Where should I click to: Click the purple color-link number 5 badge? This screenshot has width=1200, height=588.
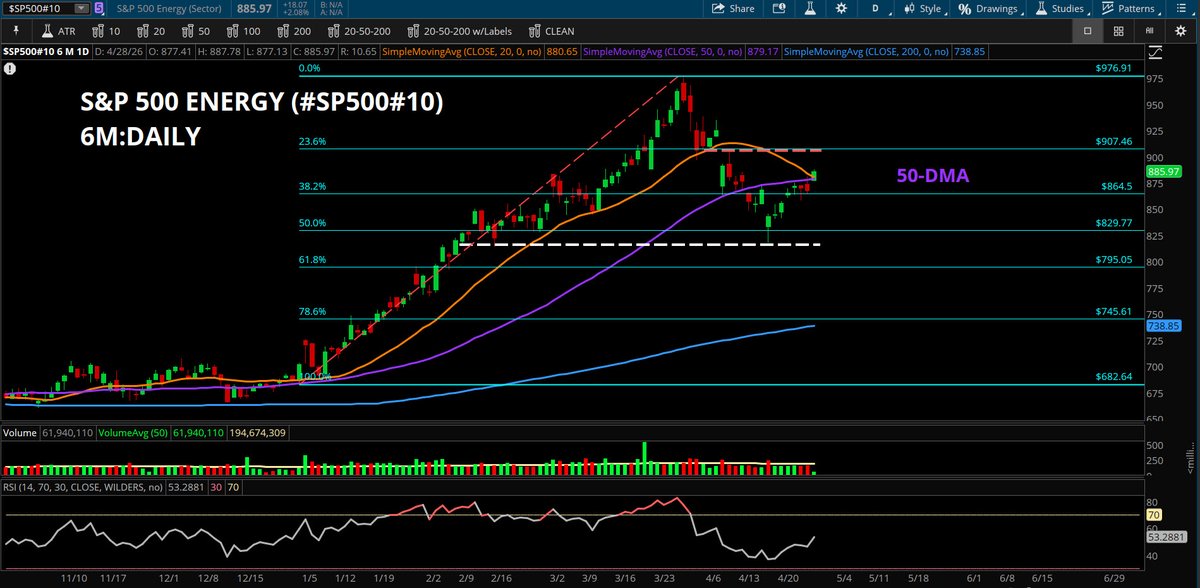(x=98, y=9)
